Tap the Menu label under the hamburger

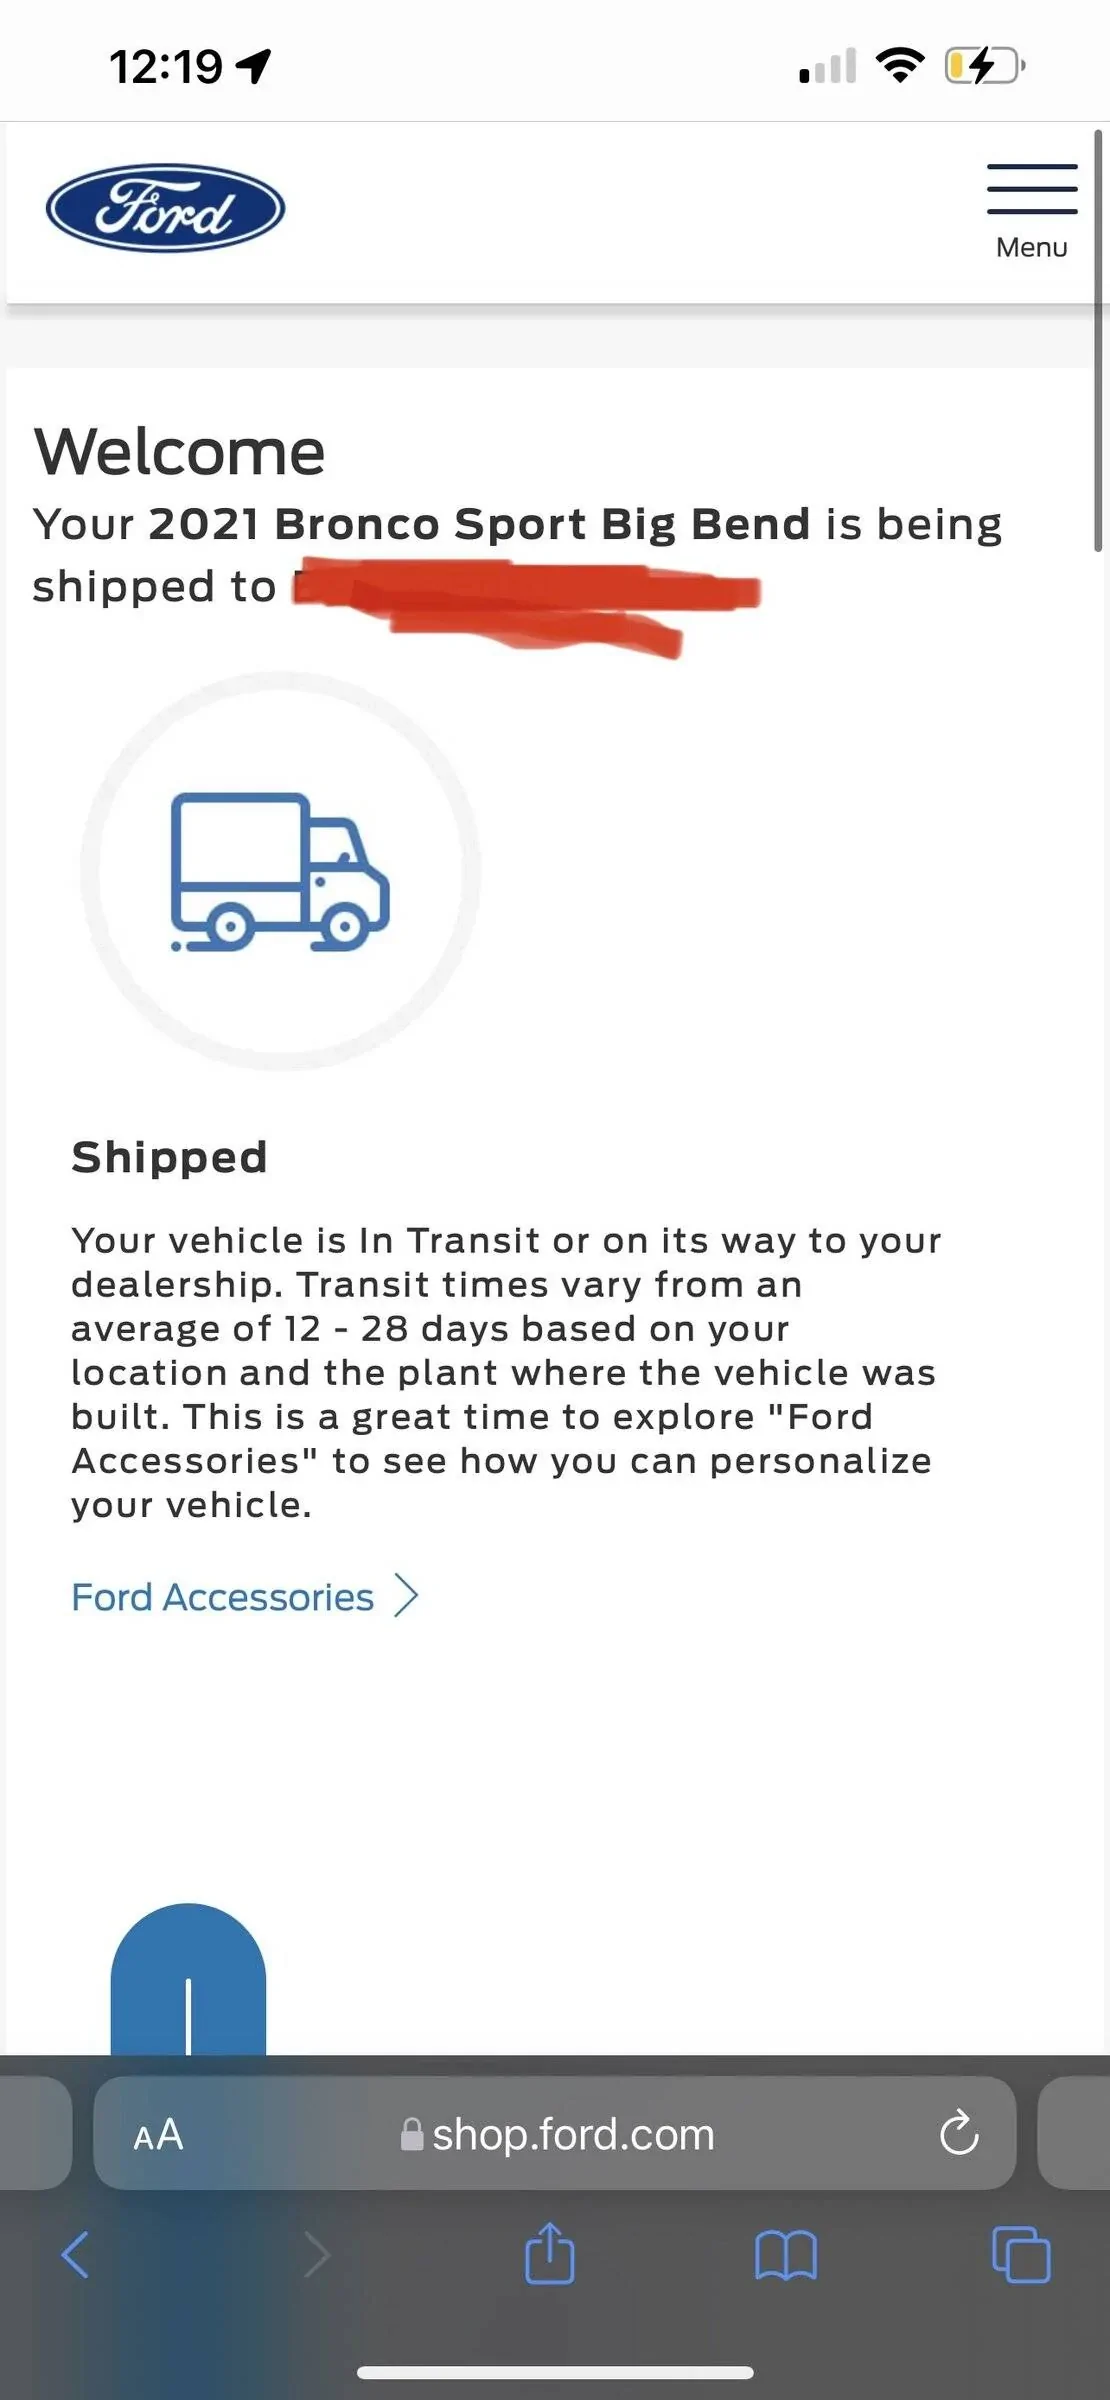click(x=1032, y=247)
